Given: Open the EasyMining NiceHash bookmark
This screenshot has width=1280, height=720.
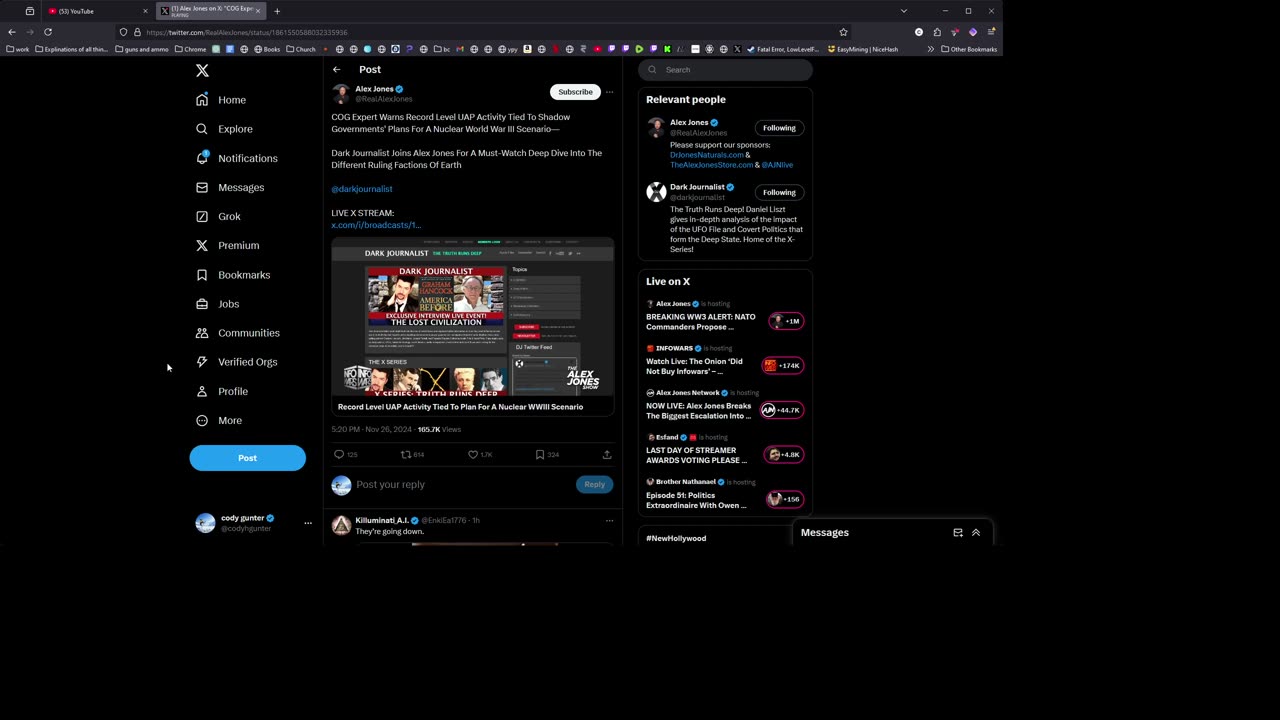Looking at the screenshot, I should [x=863, y=49].
